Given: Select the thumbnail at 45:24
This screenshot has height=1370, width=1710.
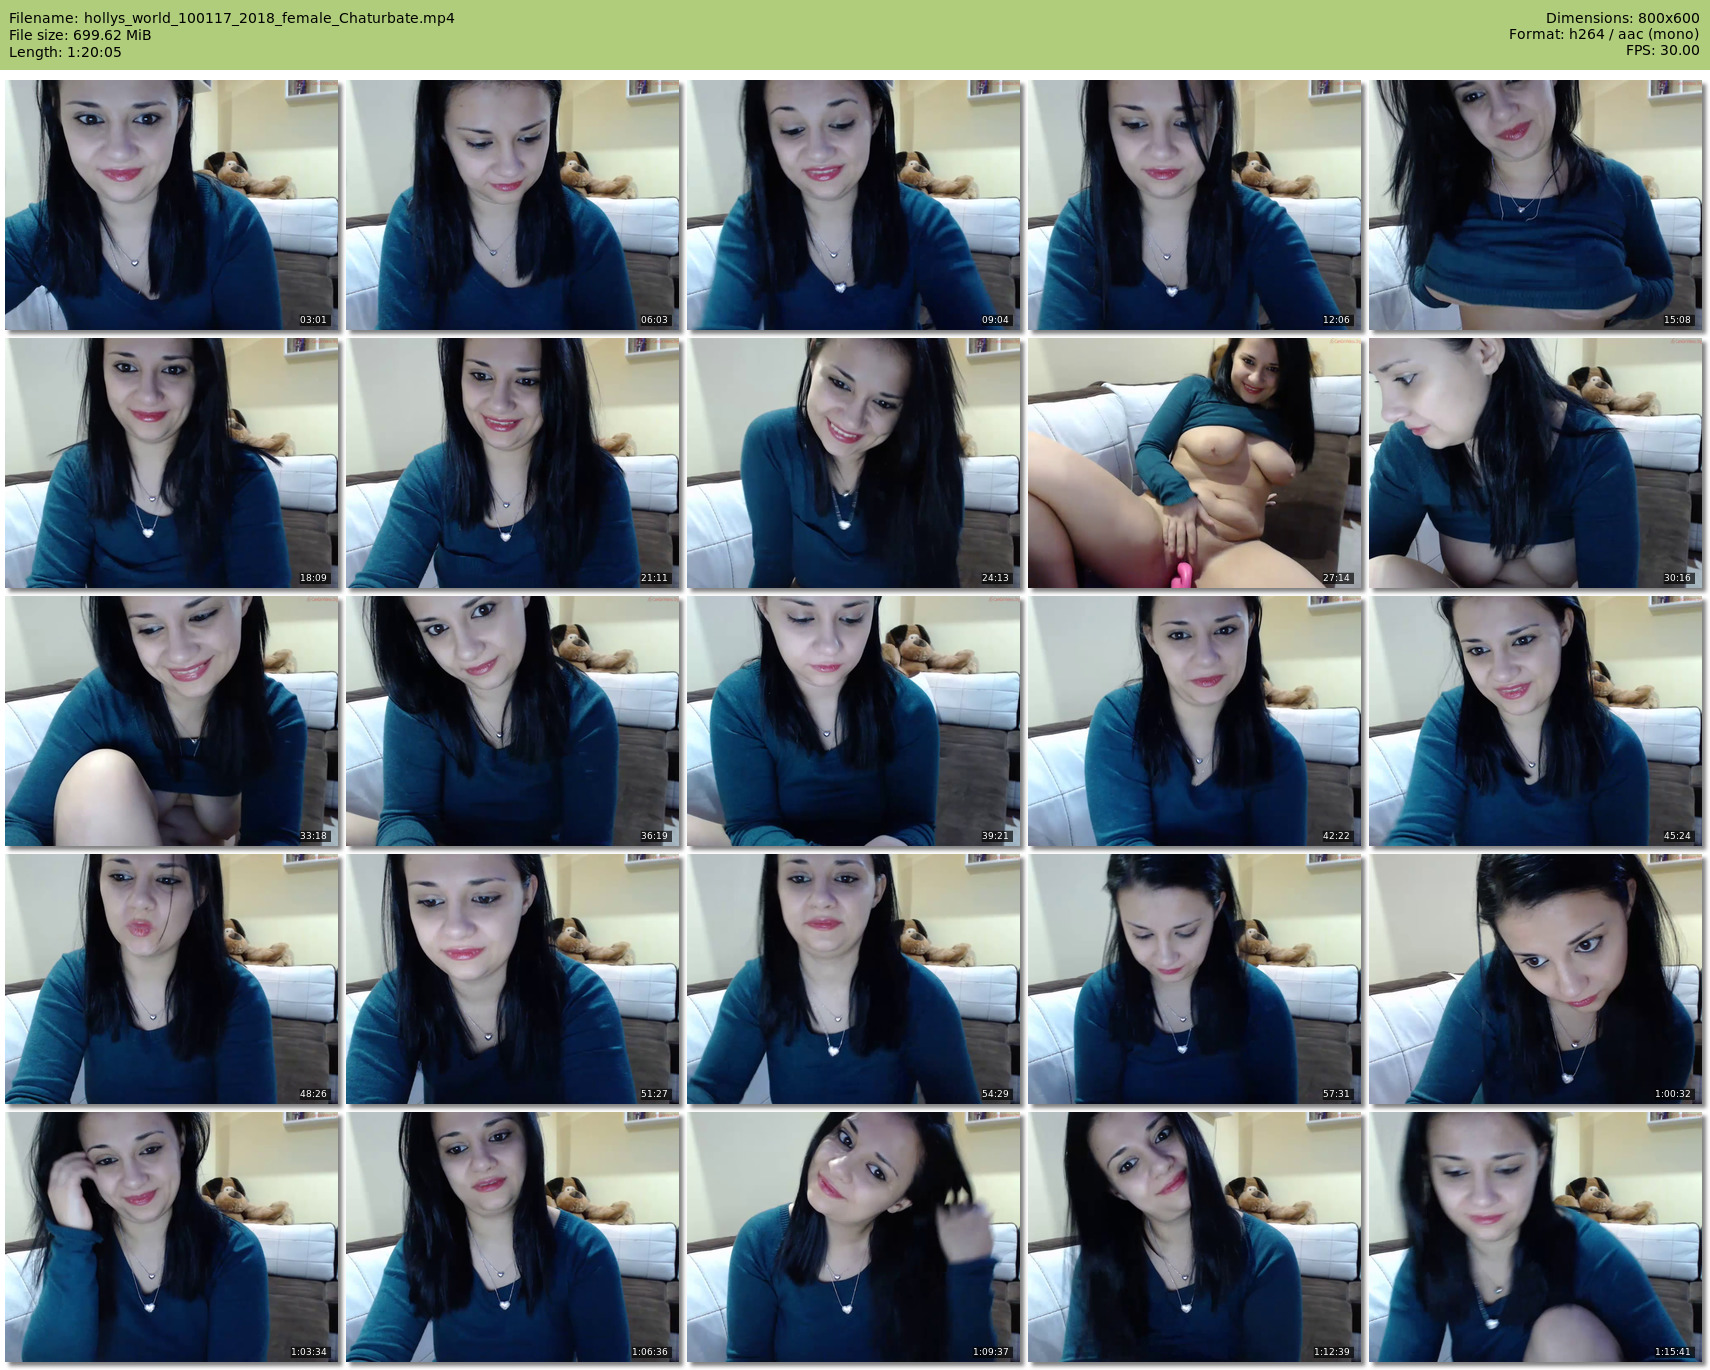Looking at the screenshot, I should pos(1536,721).
